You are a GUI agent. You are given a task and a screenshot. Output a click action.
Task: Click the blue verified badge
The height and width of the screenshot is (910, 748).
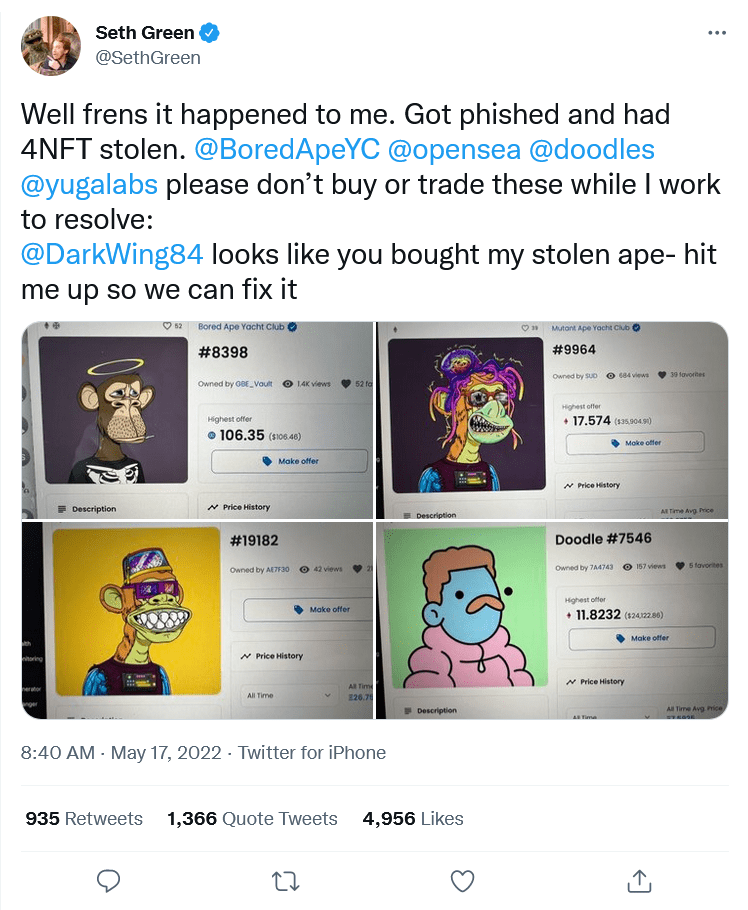click(210, 33)
